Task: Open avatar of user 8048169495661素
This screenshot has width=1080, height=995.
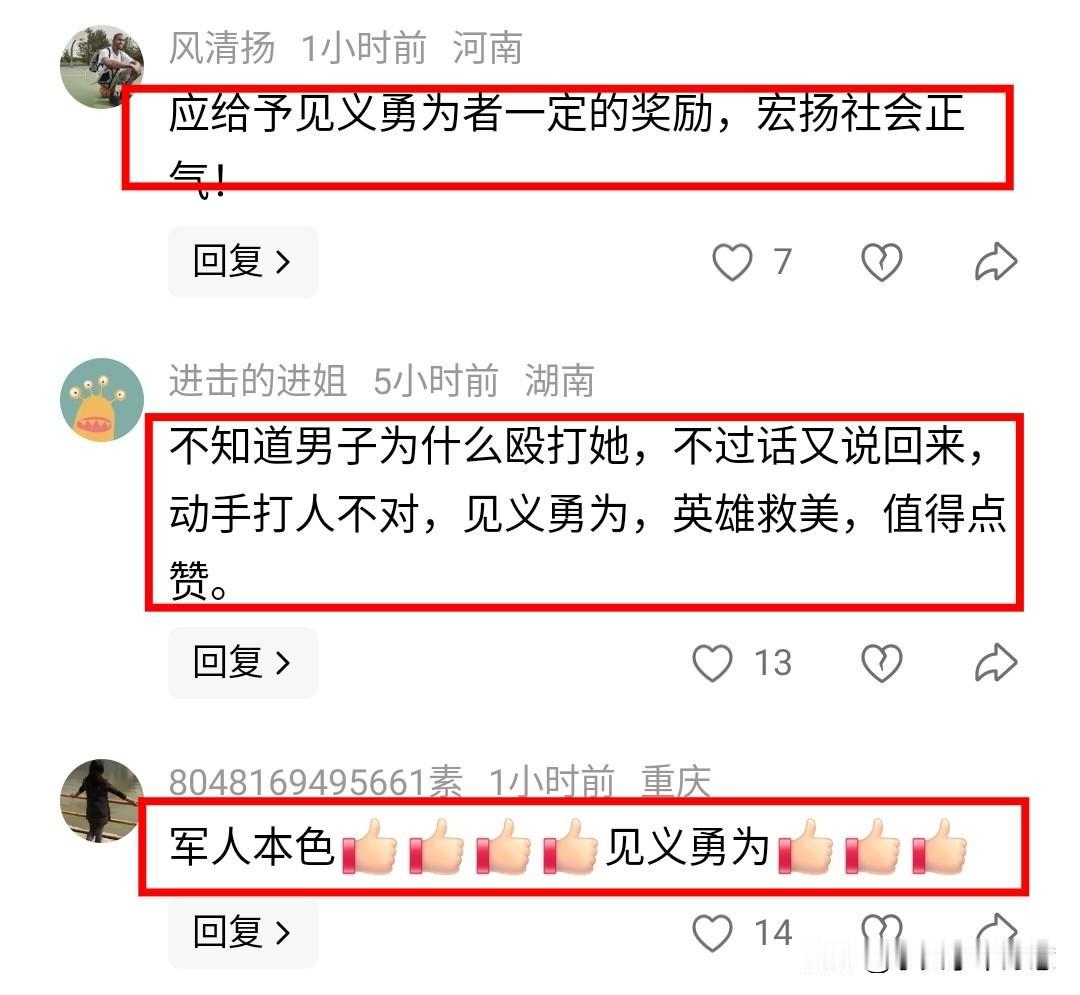Action: point(102,800)
